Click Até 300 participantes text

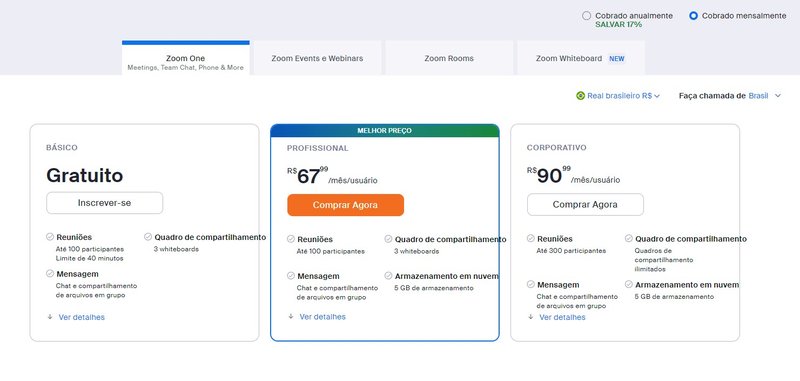pos(571,250)
